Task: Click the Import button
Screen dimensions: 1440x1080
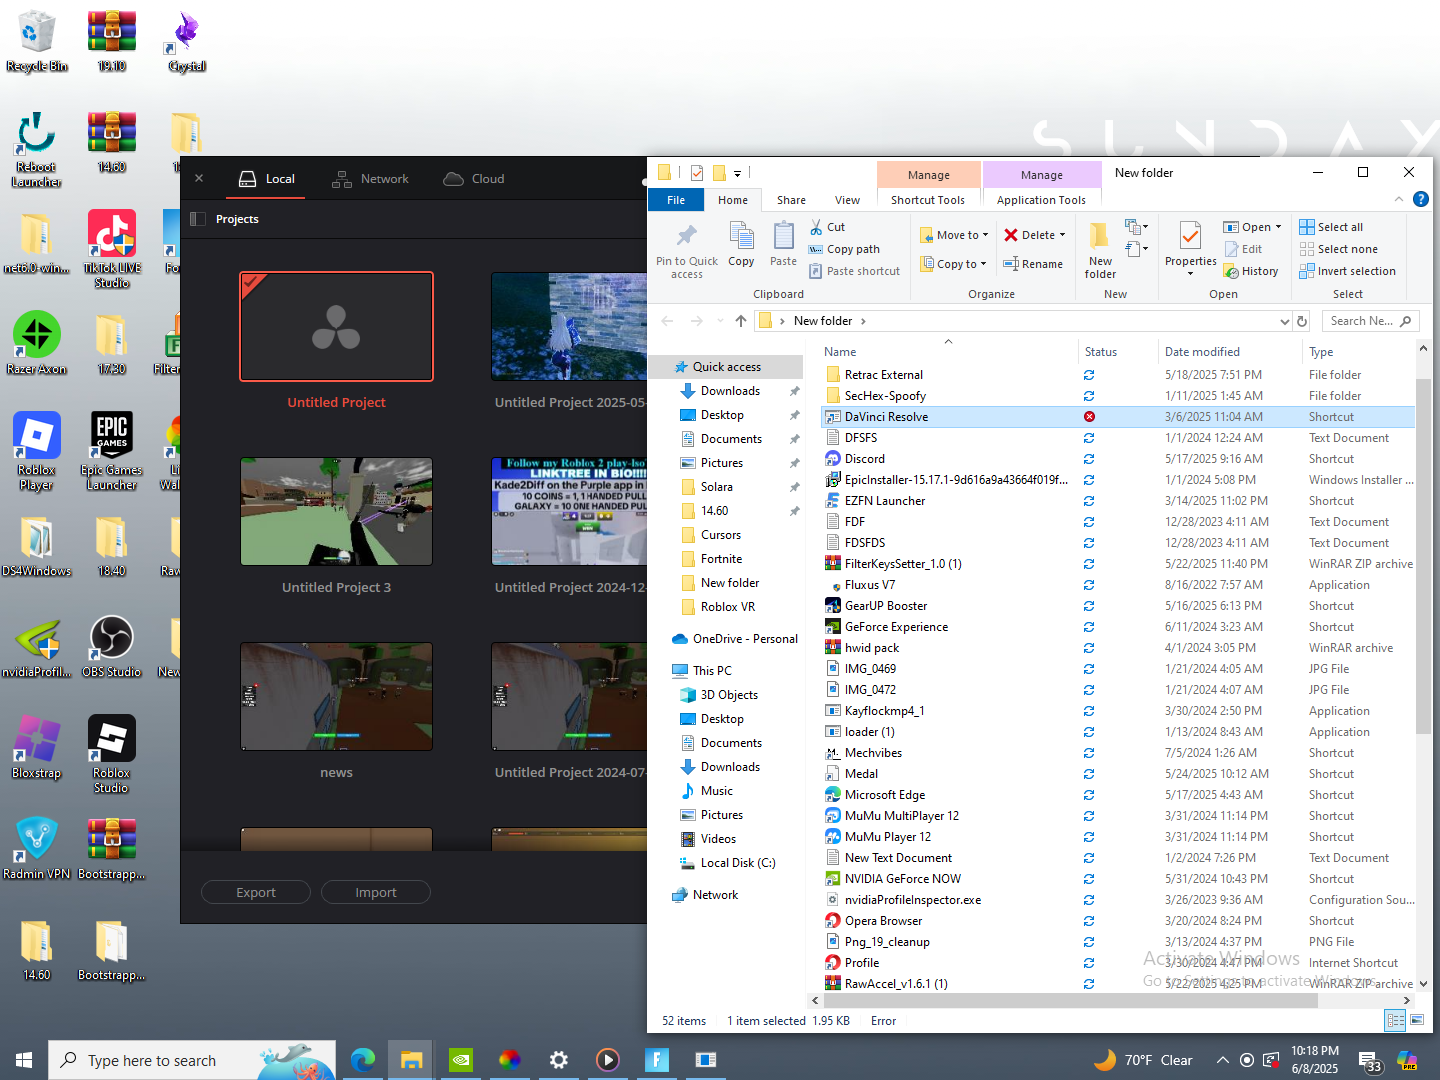Action: pos(376,892)
